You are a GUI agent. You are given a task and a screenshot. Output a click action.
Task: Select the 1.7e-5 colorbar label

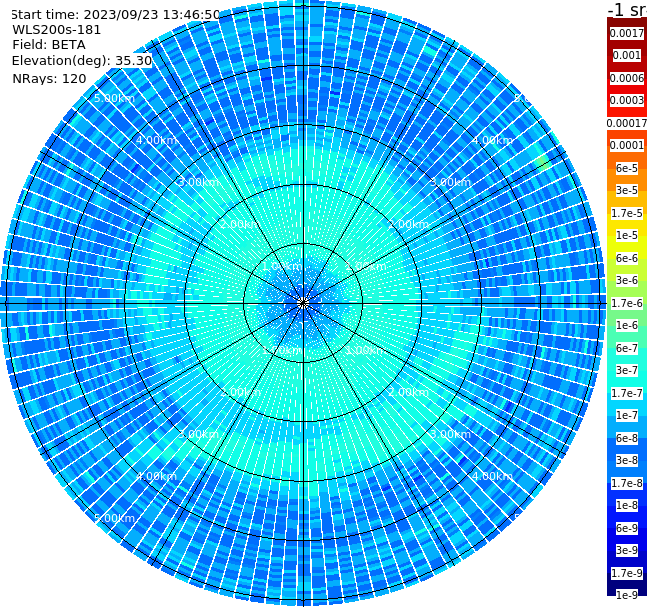tap(627, 213)
